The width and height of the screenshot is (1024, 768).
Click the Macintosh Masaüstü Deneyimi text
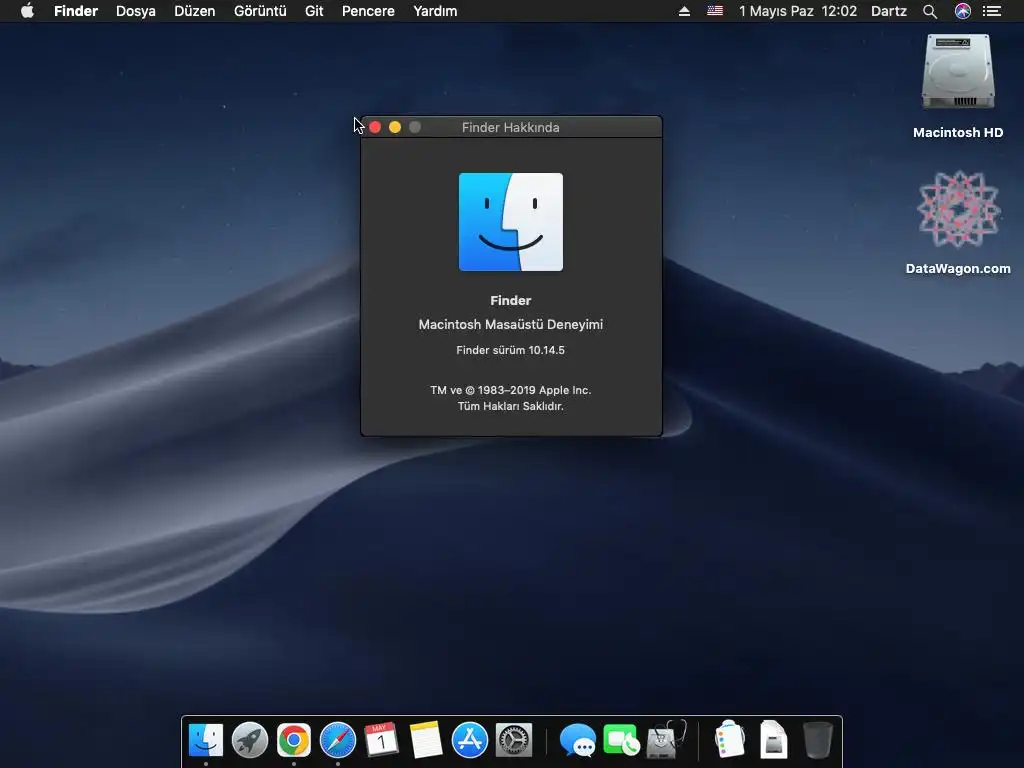[511, 325]
